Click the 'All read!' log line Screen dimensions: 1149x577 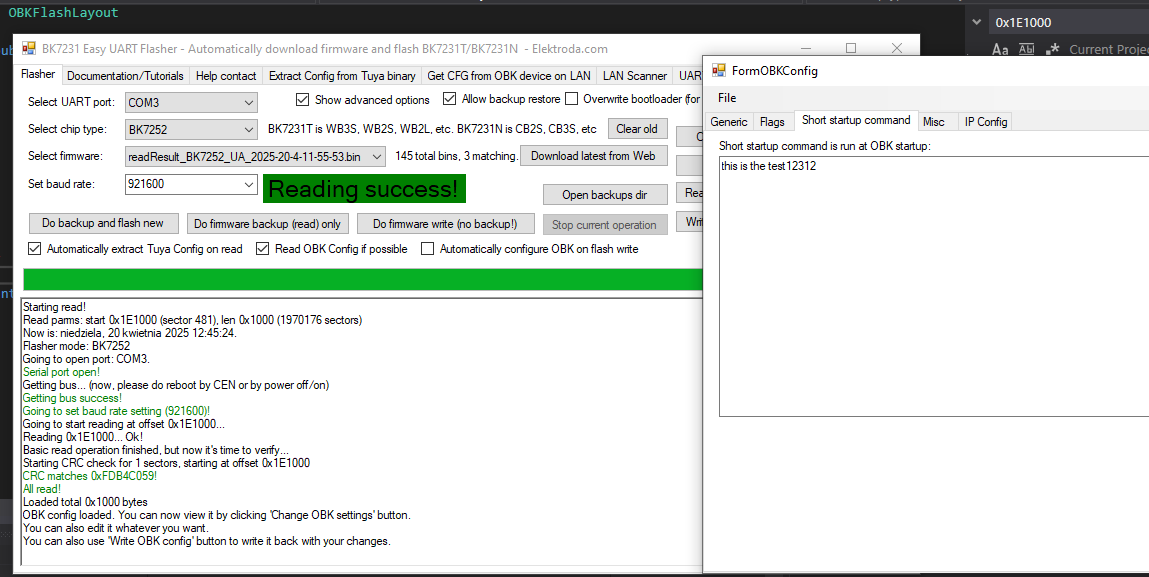point(42,490)
